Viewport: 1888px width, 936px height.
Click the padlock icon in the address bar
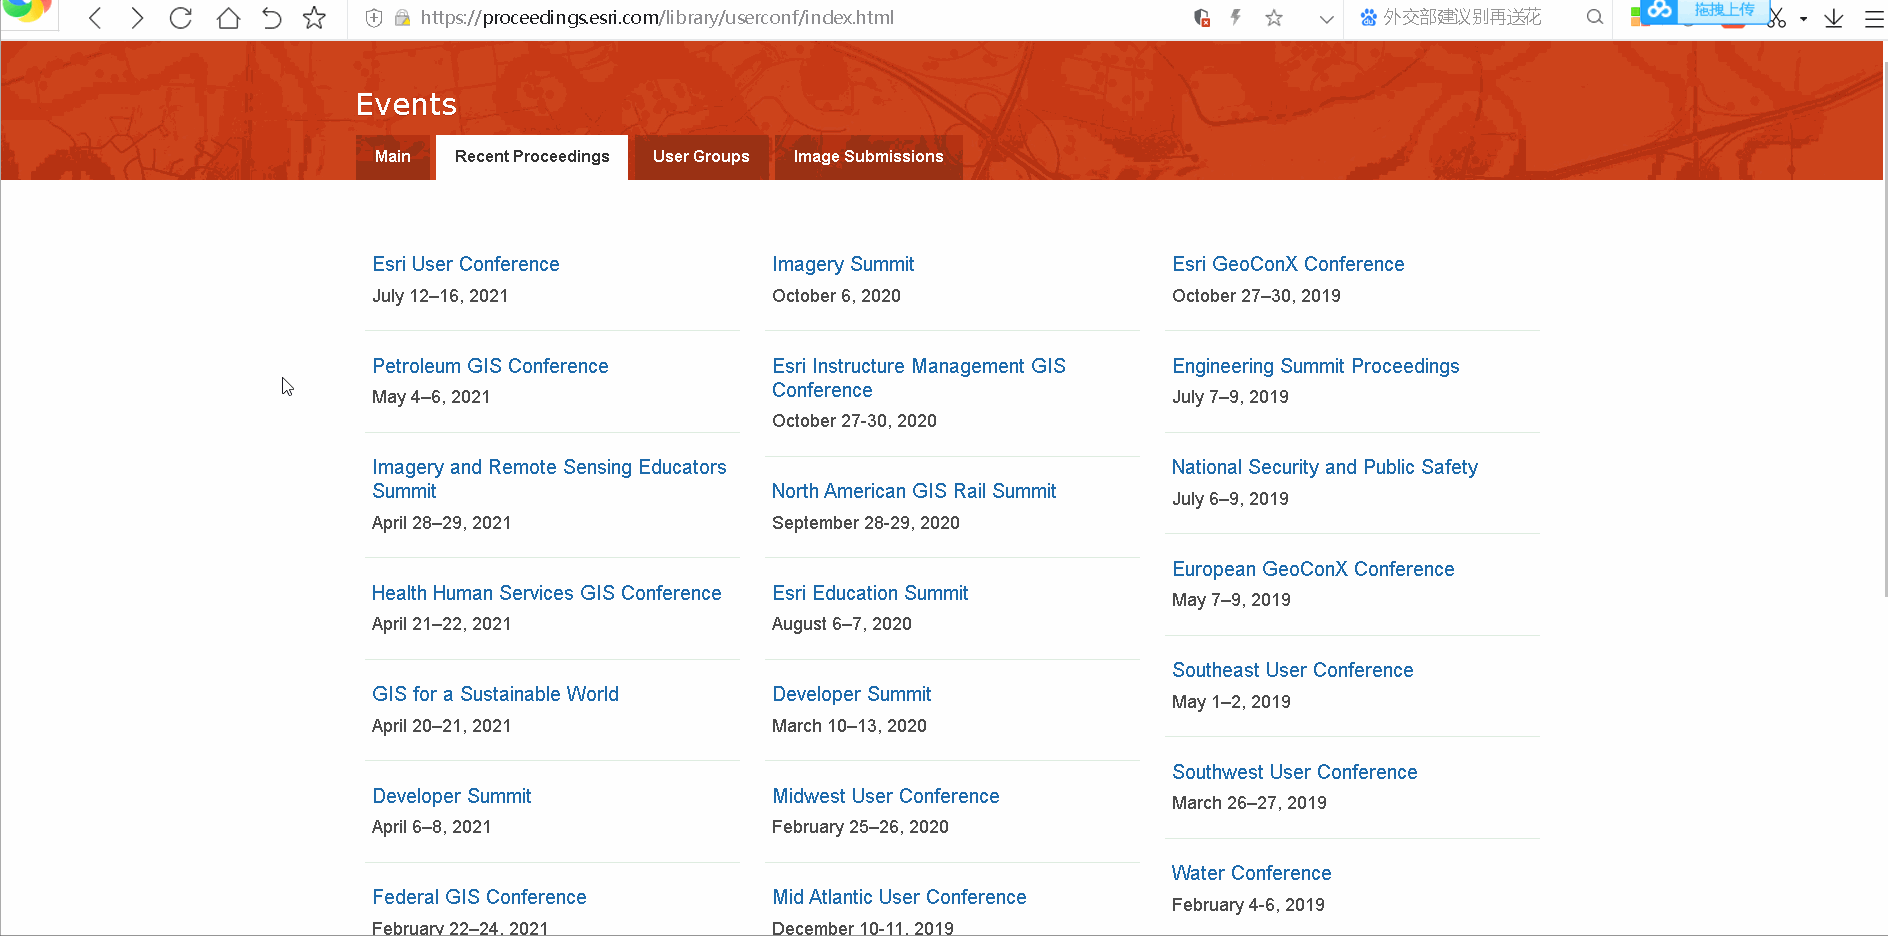402,18
